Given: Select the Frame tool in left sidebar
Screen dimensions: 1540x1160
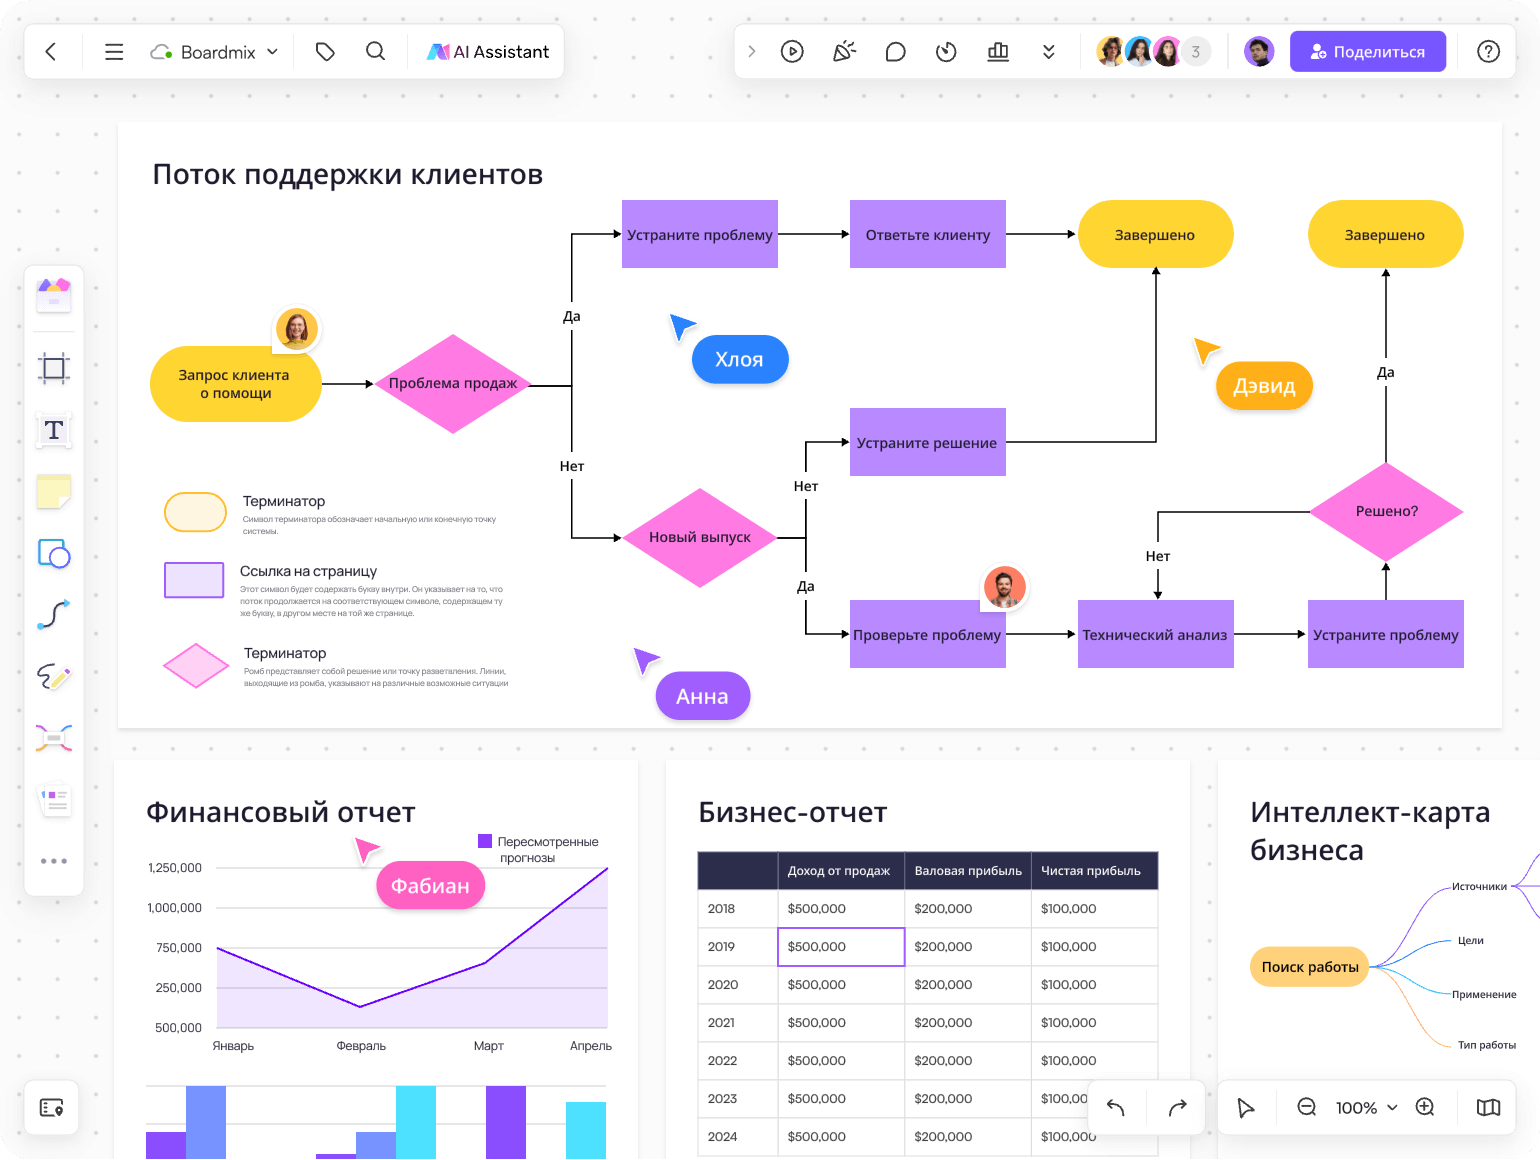Looking at the screenshot, I should 54,368.
